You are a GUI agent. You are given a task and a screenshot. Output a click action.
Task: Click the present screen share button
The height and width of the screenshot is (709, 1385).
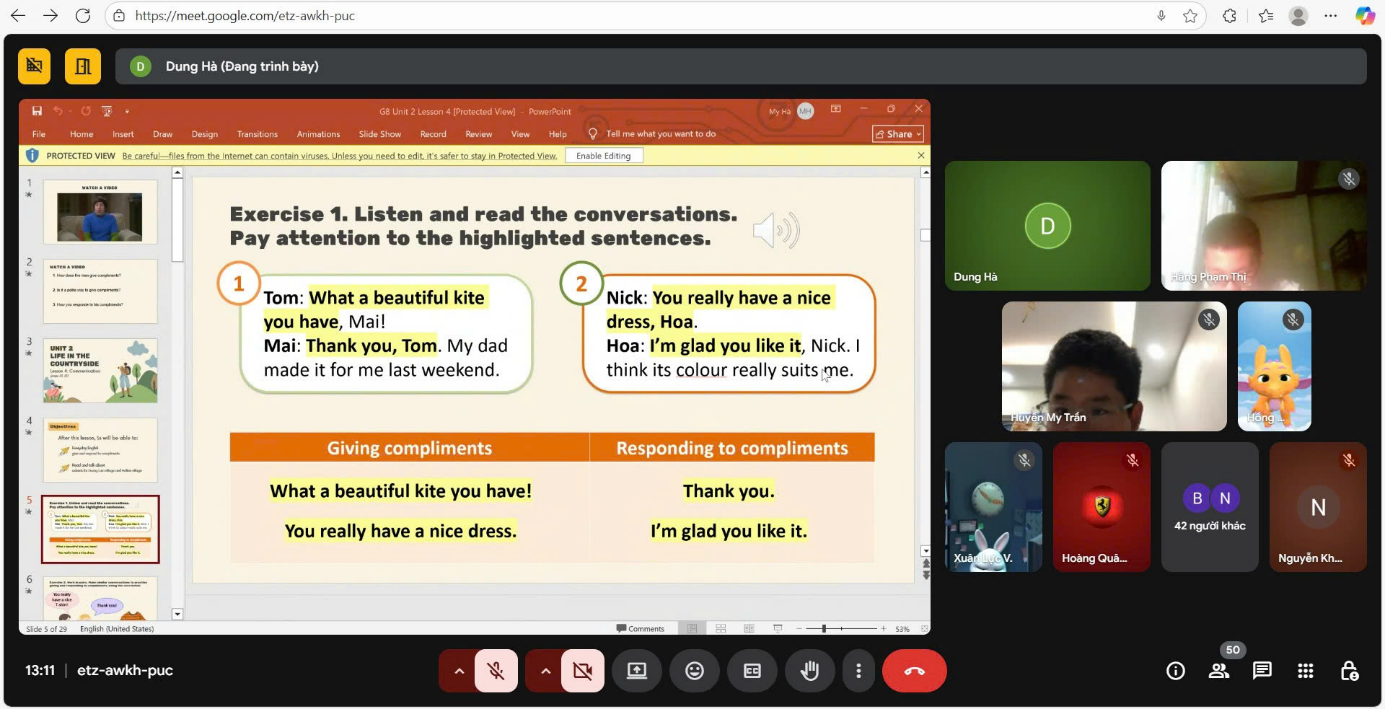[x=637, y=671]
